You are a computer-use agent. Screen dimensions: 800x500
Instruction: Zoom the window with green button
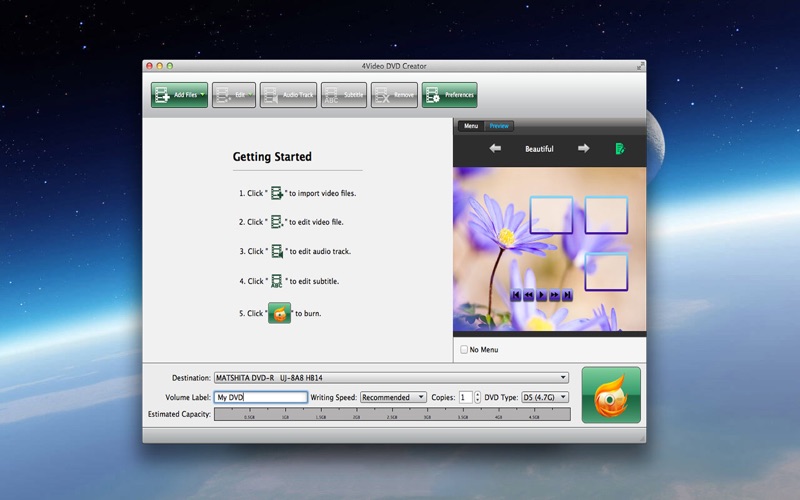[170, 66]
